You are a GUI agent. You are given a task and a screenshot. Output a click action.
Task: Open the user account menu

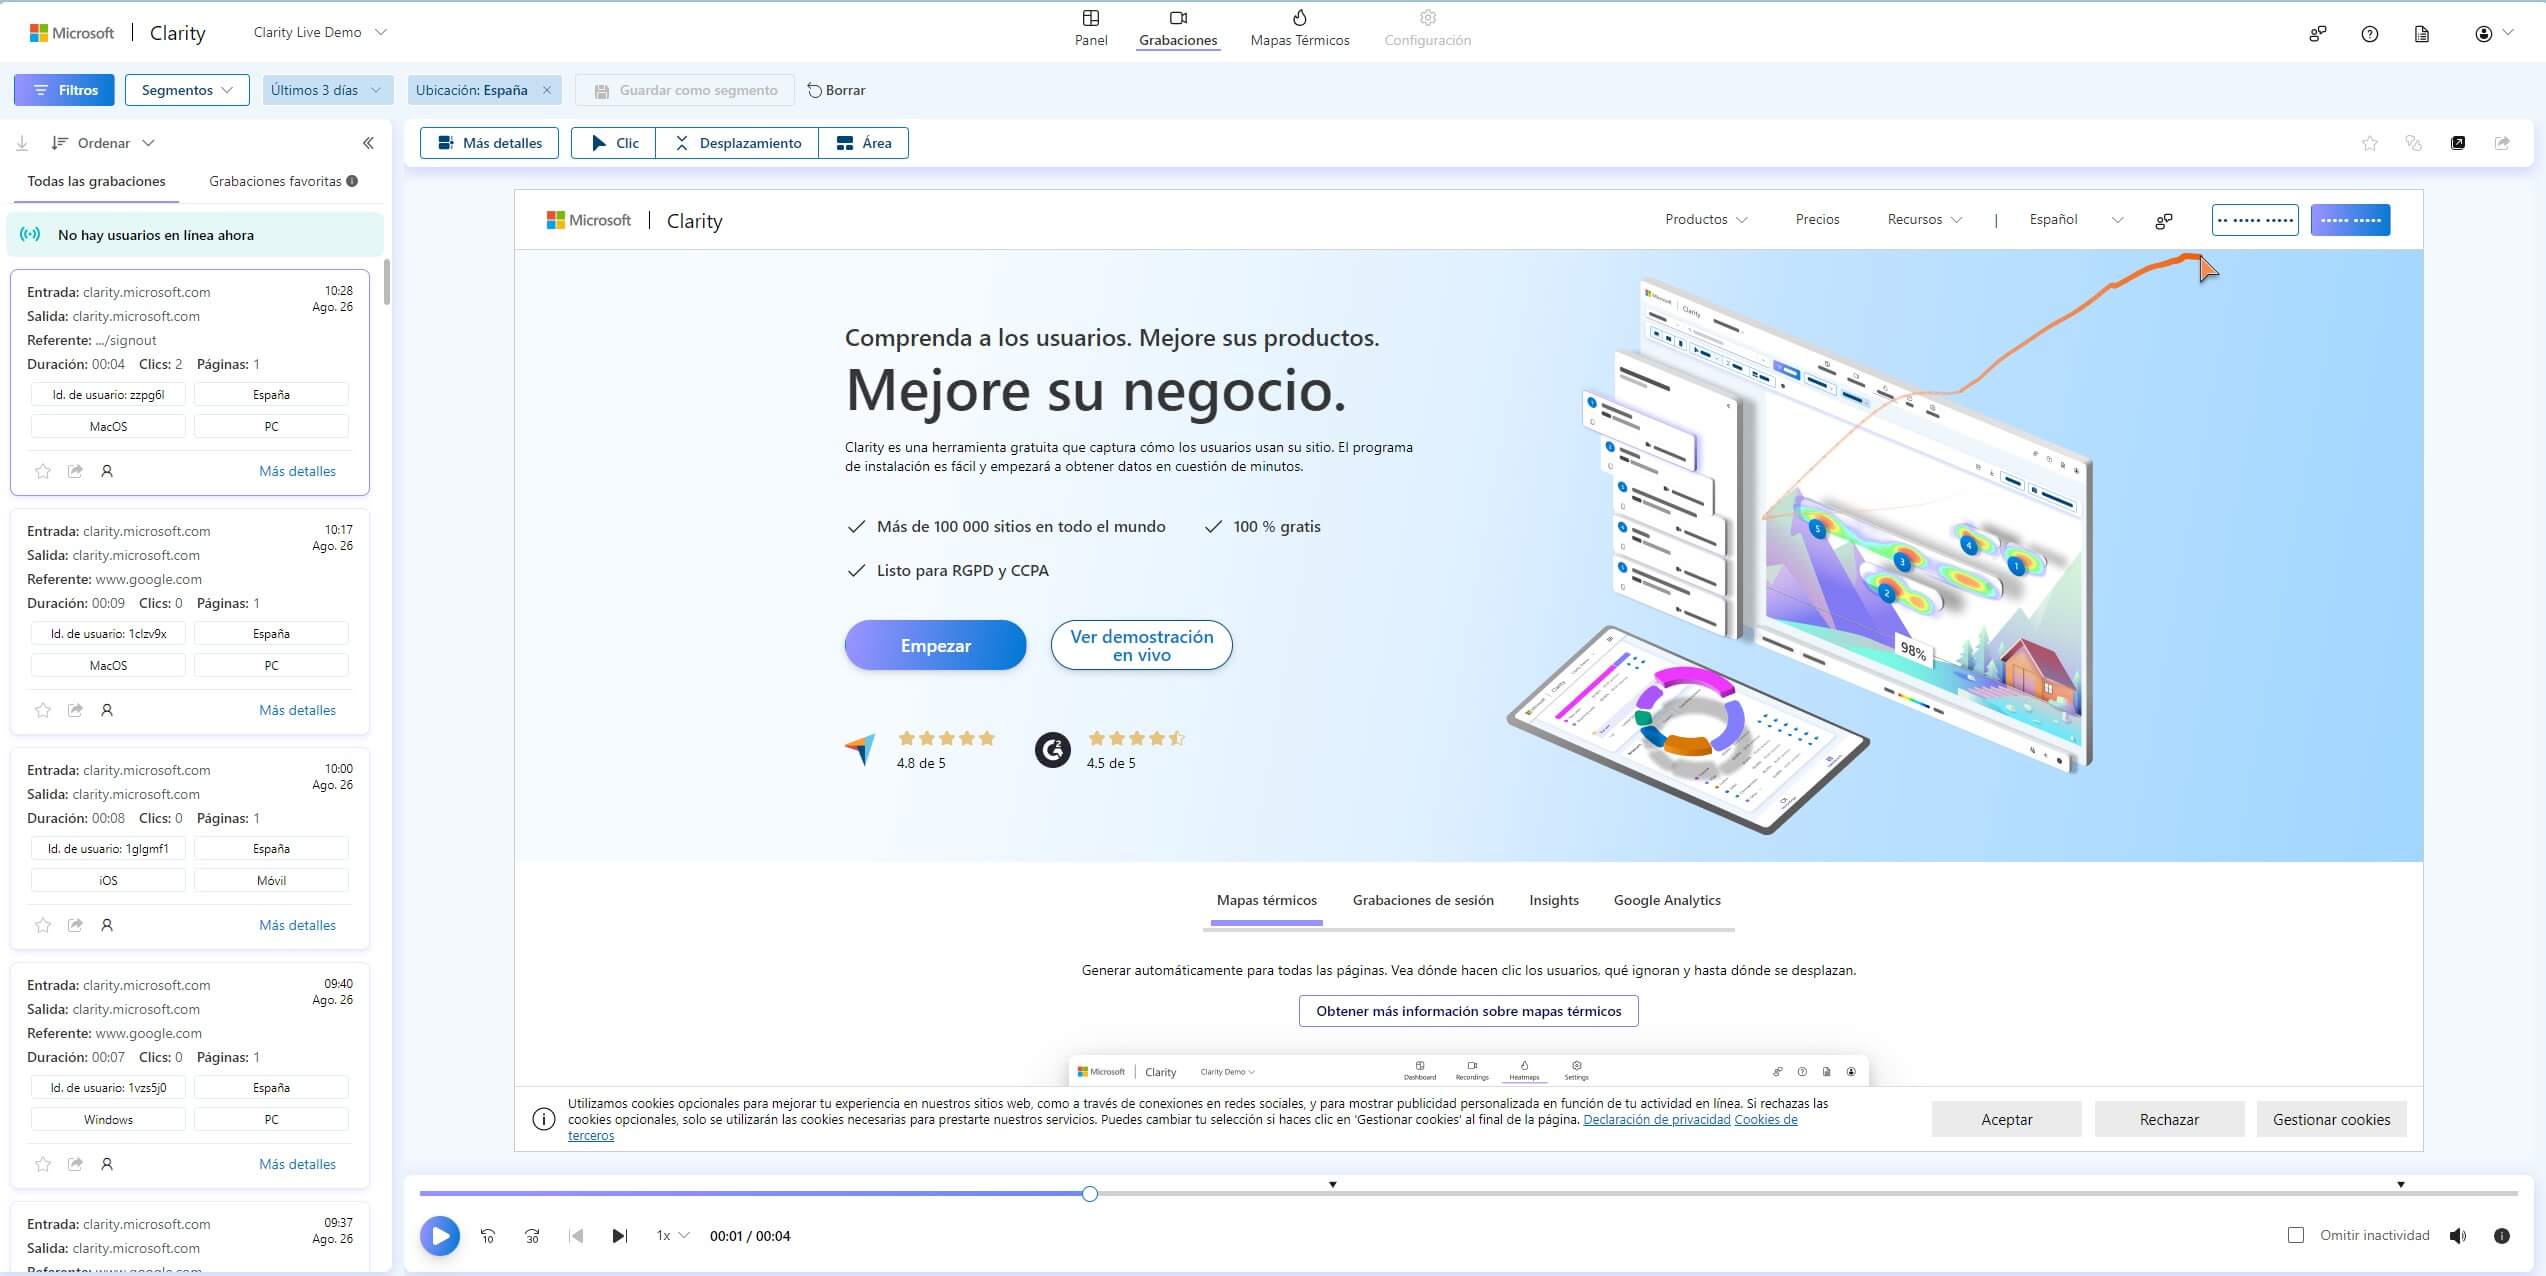click(x=2493, y=34)
